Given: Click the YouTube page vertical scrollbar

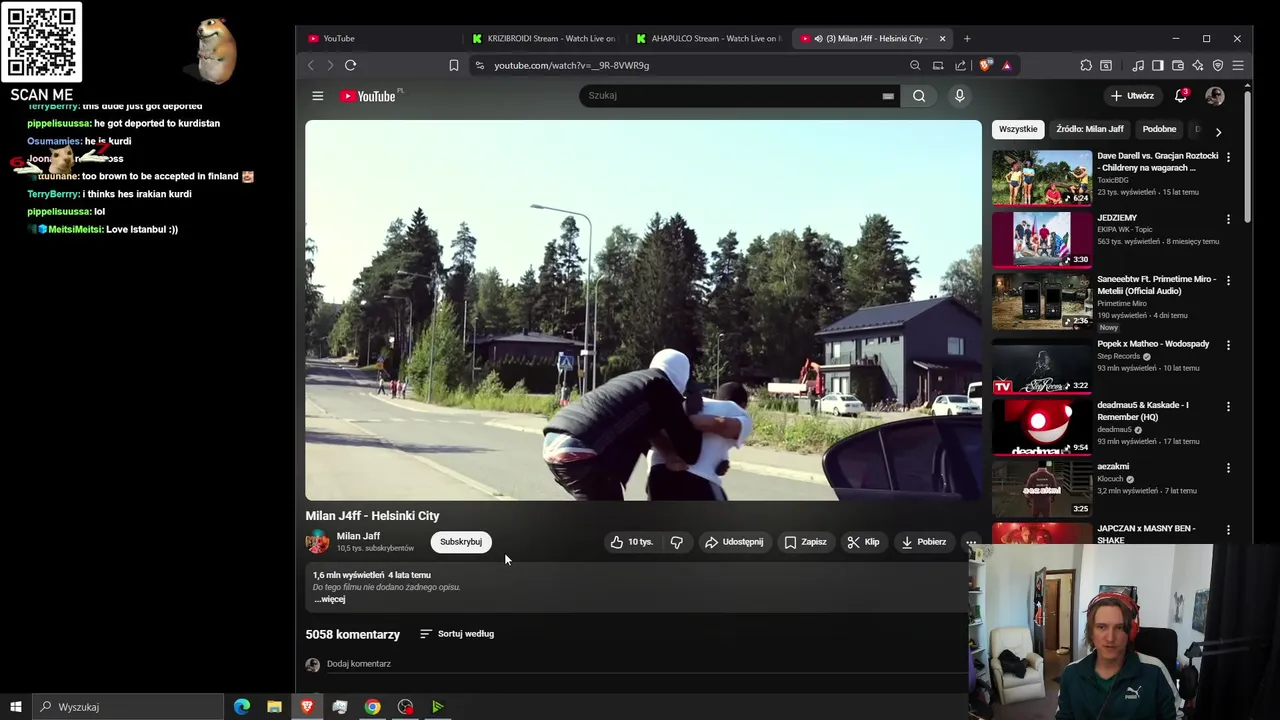Looking at the screenshot, I should 1247,155.
